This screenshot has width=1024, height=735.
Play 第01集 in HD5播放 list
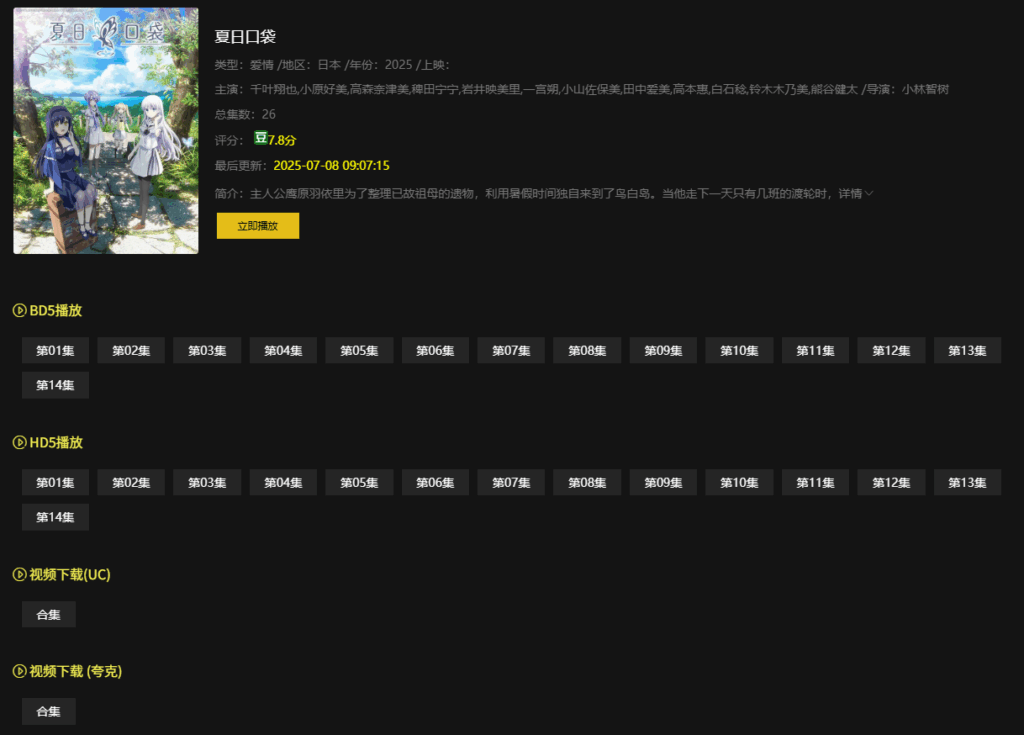point(56,483)
